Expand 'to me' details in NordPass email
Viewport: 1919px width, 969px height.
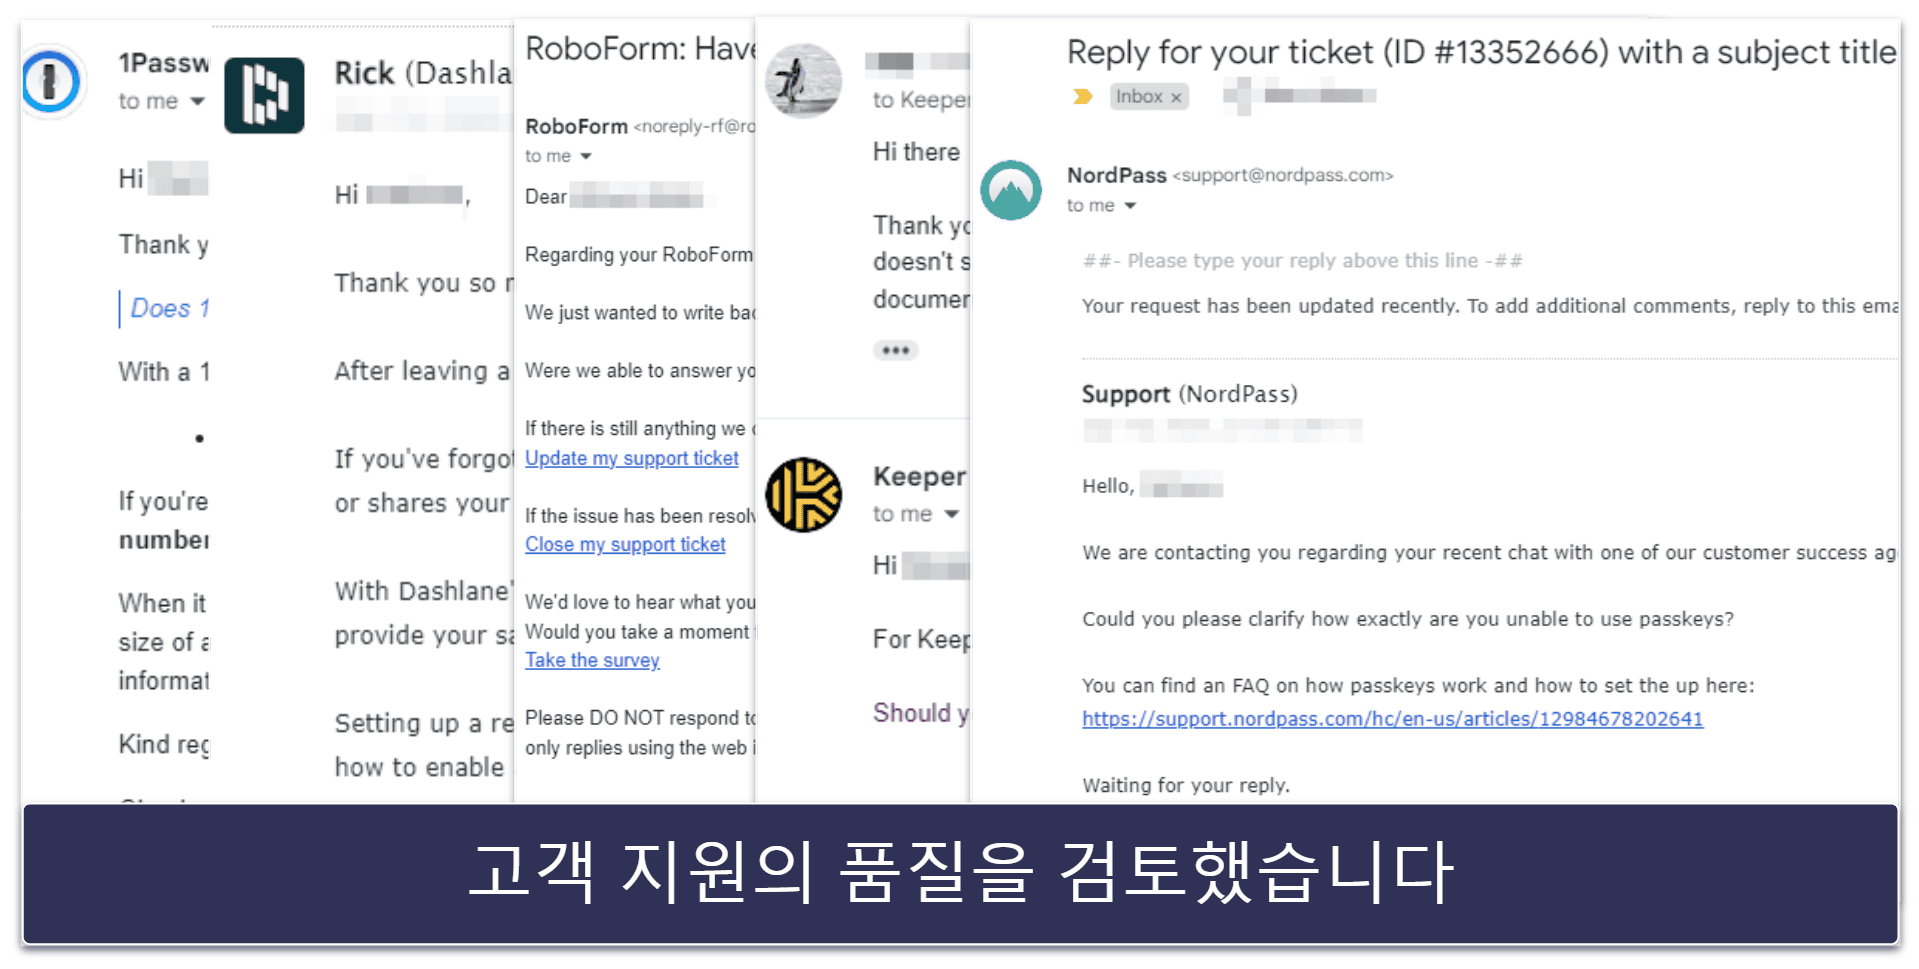1130,205
